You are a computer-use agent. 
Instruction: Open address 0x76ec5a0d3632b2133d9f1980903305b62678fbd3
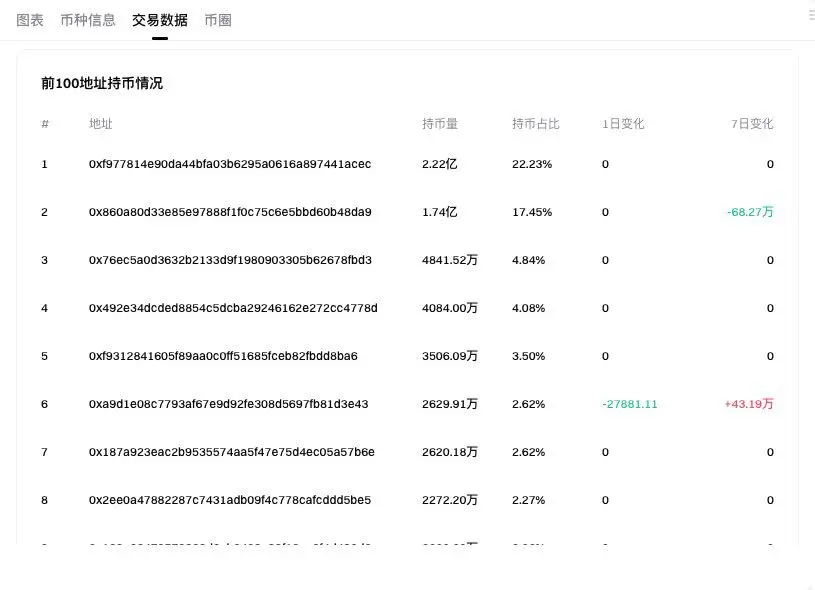pyautogui.click(x=230, y=260)
